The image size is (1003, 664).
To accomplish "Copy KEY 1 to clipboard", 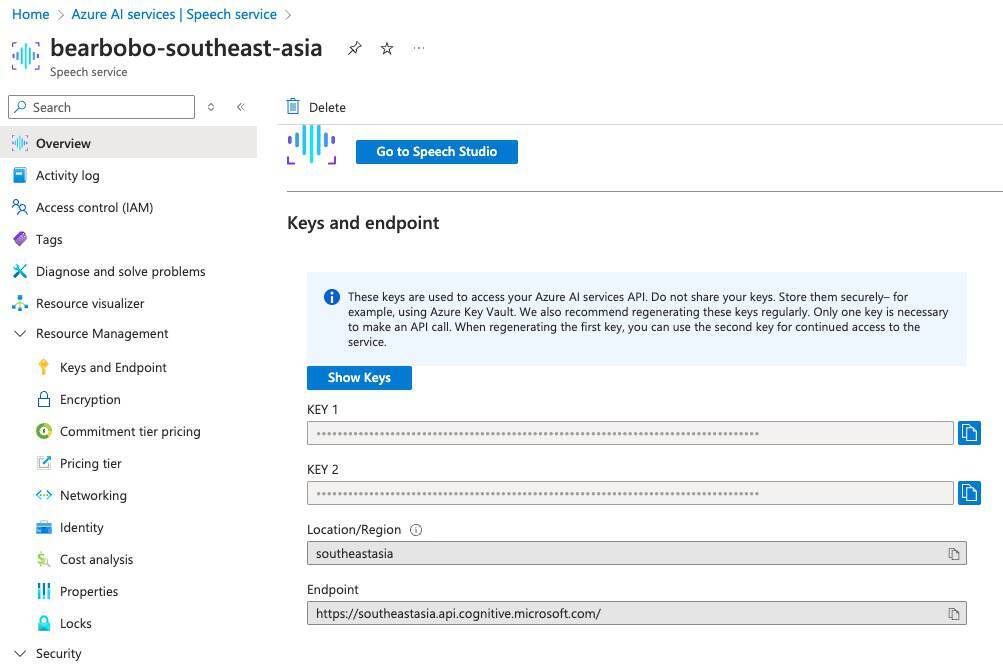I will pyautogui.click(x=968, y=433).
